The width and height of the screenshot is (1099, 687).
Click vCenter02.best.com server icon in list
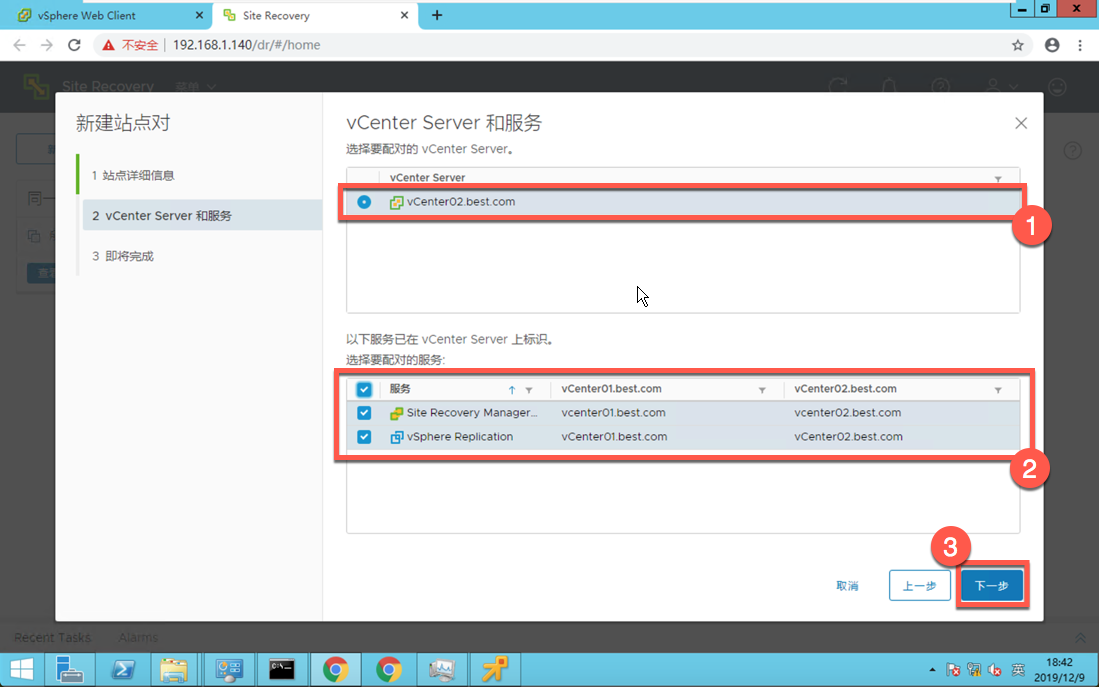(x=396, y=202)
